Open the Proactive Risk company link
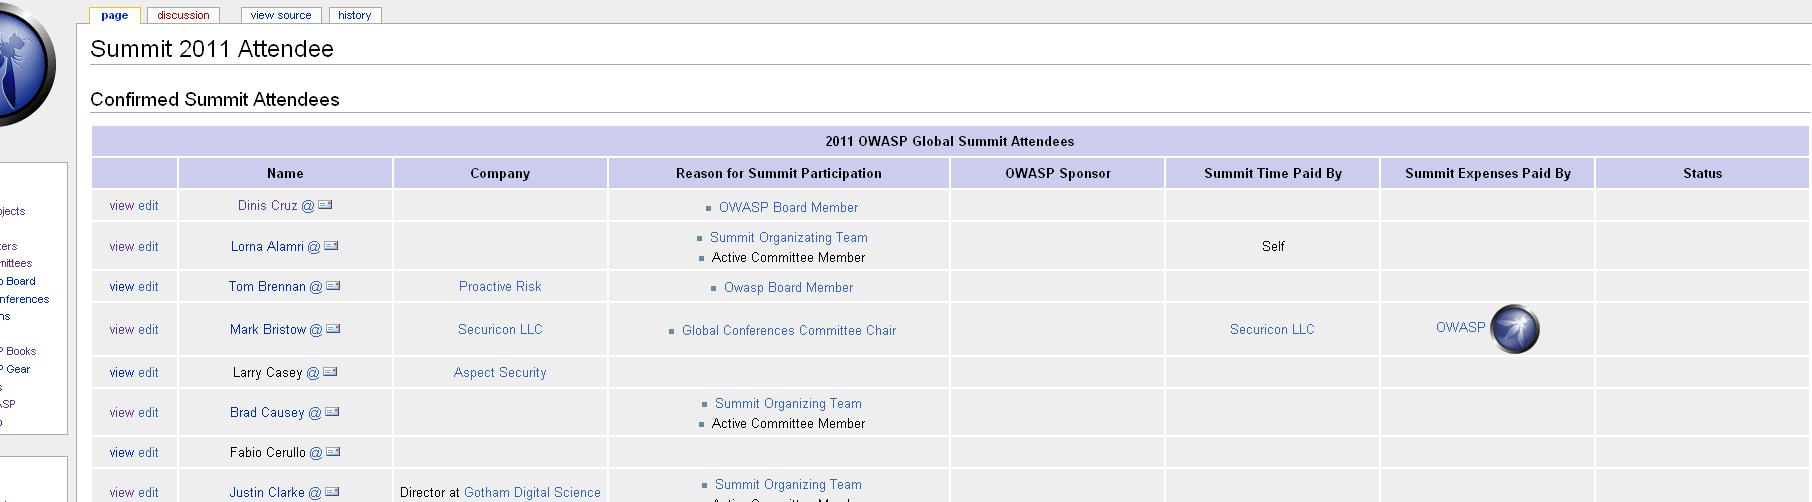Image resolution: width=1812 pixels, height=502 pixels. (500, 286)
